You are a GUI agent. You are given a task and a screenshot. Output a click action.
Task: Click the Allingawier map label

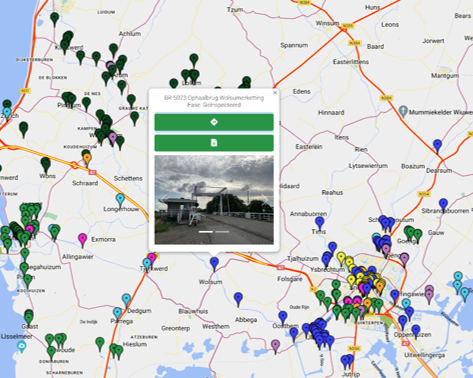point(78,257)
